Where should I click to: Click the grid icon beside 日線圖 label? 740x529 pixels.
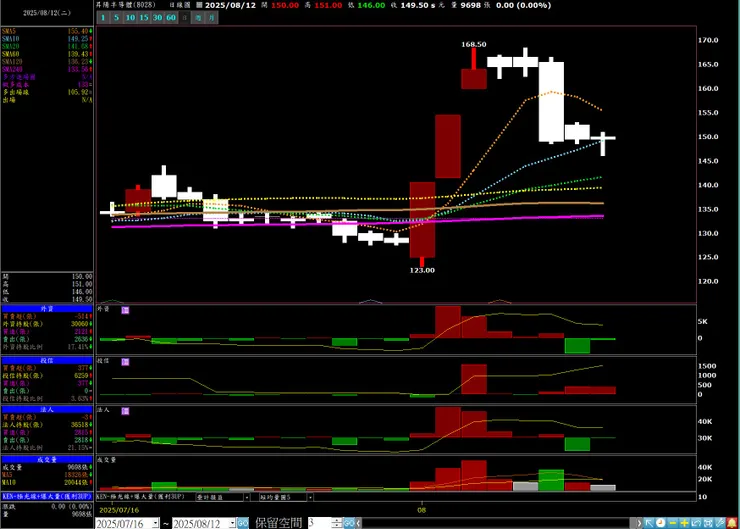point(199,5)
